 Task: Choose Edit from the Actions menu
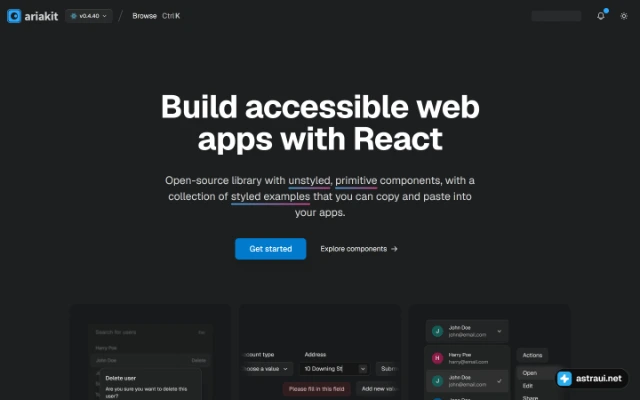click(x=537, y=386)
